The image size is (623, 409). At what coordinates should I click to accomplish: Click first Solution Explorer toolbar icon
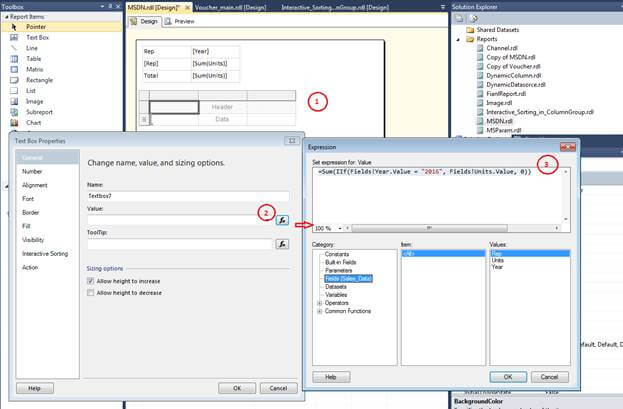(459, 18)
